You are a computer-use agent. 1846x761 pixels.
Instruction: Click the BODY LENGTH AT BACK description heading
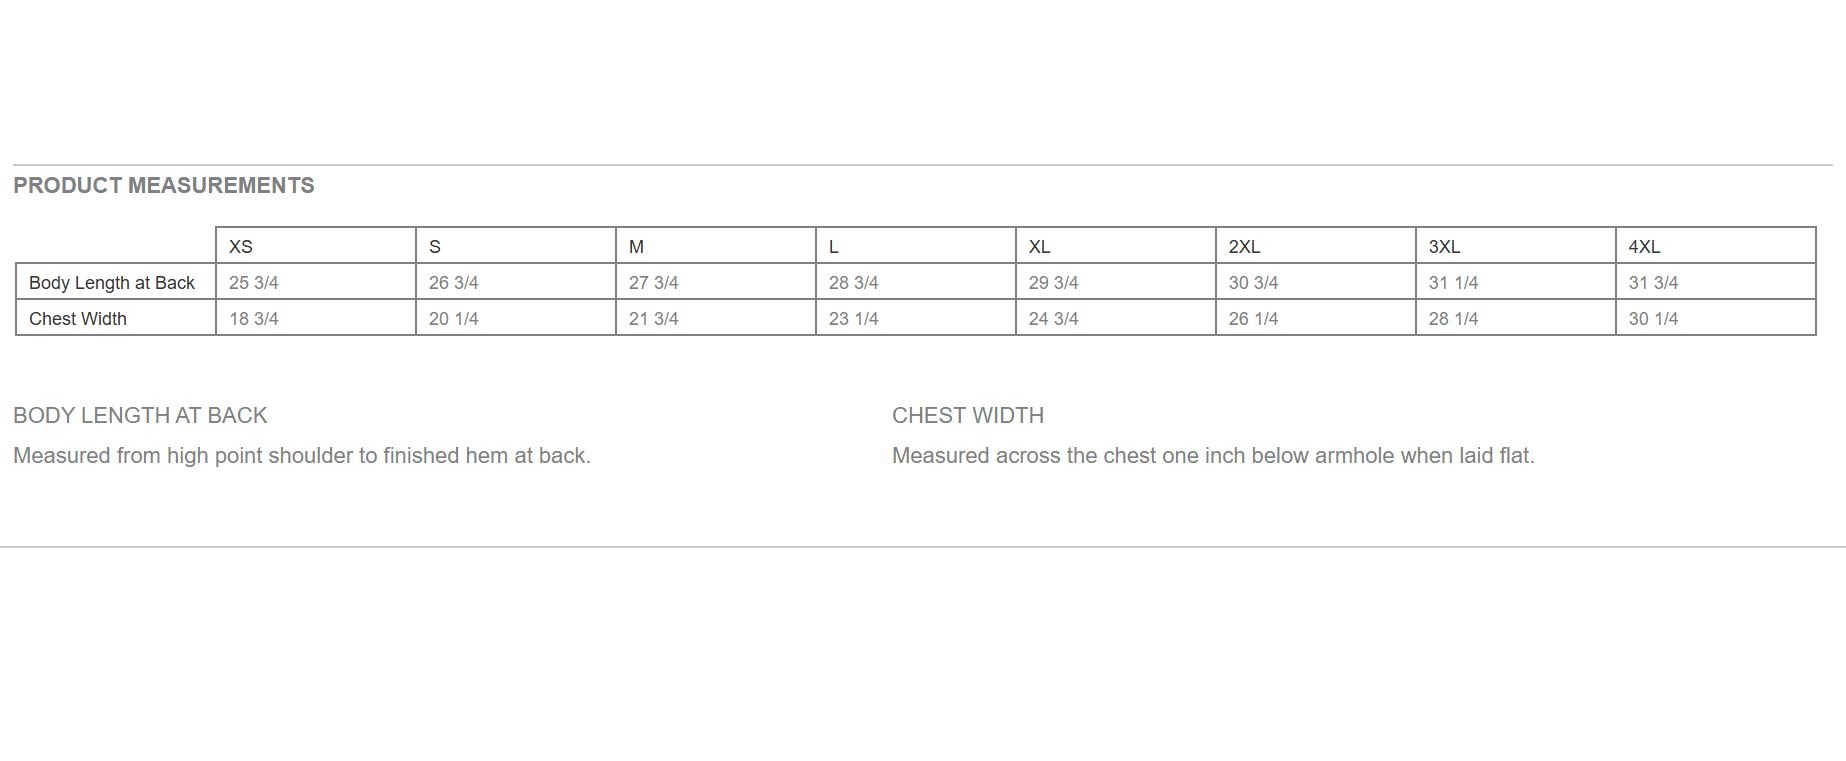tap(140, 416)
